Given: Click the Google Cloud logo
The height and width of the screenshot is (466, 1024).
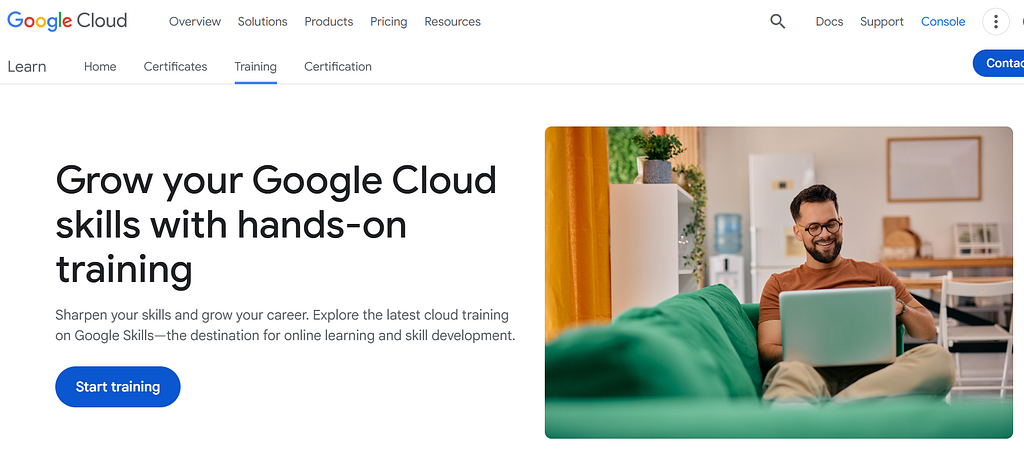Looking at the screenshot, I should [67, 21].
